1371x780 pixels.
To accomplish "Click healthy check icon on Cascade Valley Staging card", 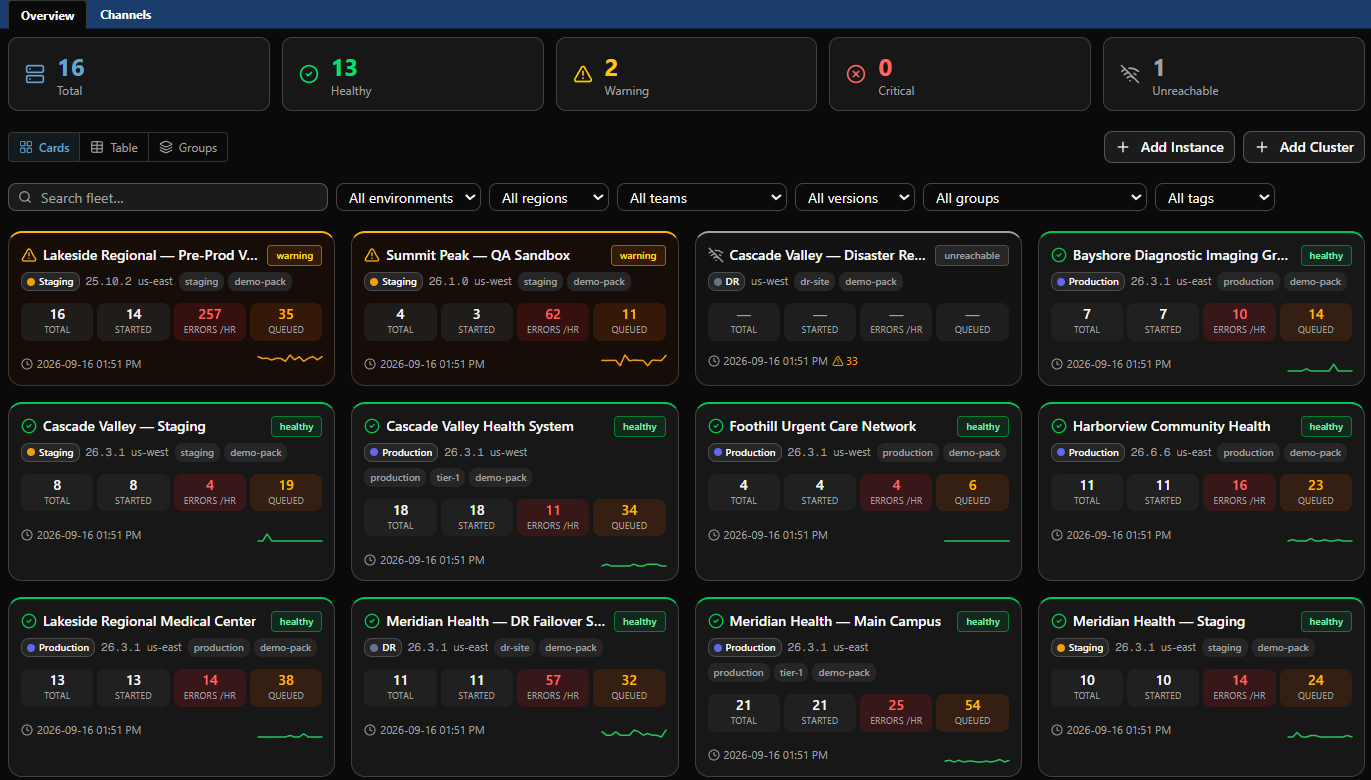I will point(29,426).
